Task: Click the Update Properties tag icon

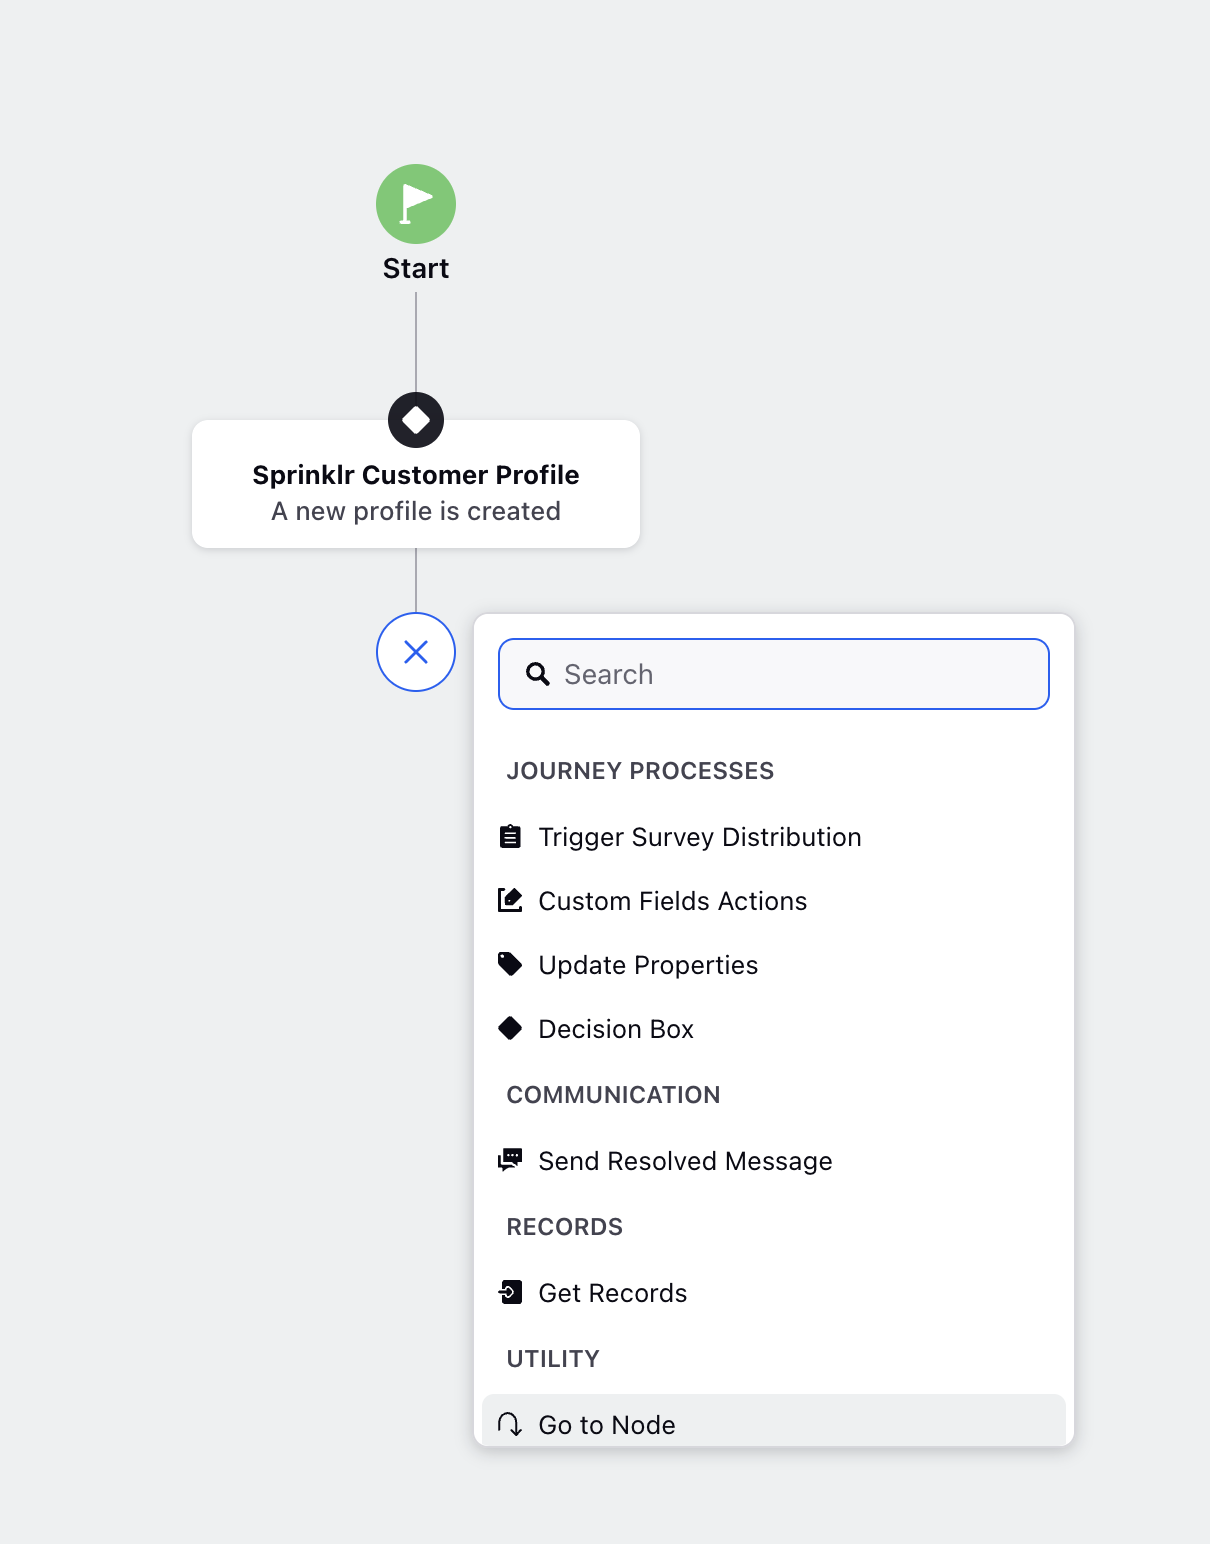Action: pyautogui.click(x=510, y=964)
